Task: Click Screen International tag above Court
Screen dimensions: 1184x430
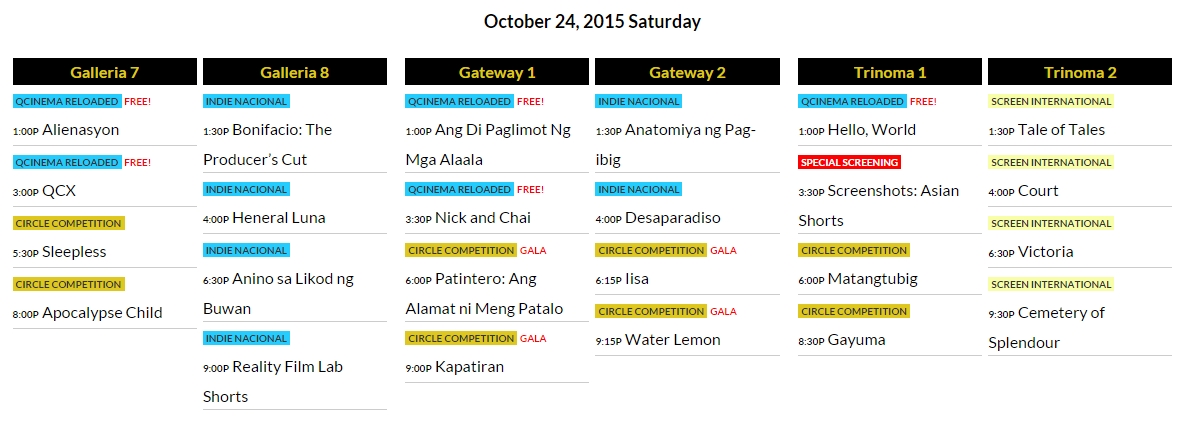Action: (x=1051, y=162)
